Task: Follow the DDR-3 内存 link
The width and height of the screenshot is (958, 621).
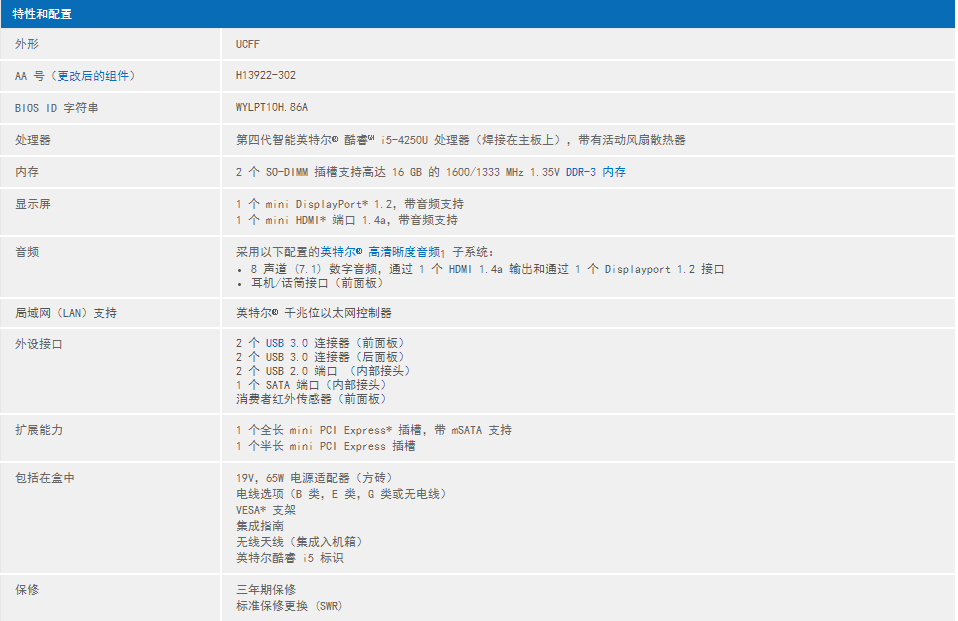Action: click(x=596, y=172)
